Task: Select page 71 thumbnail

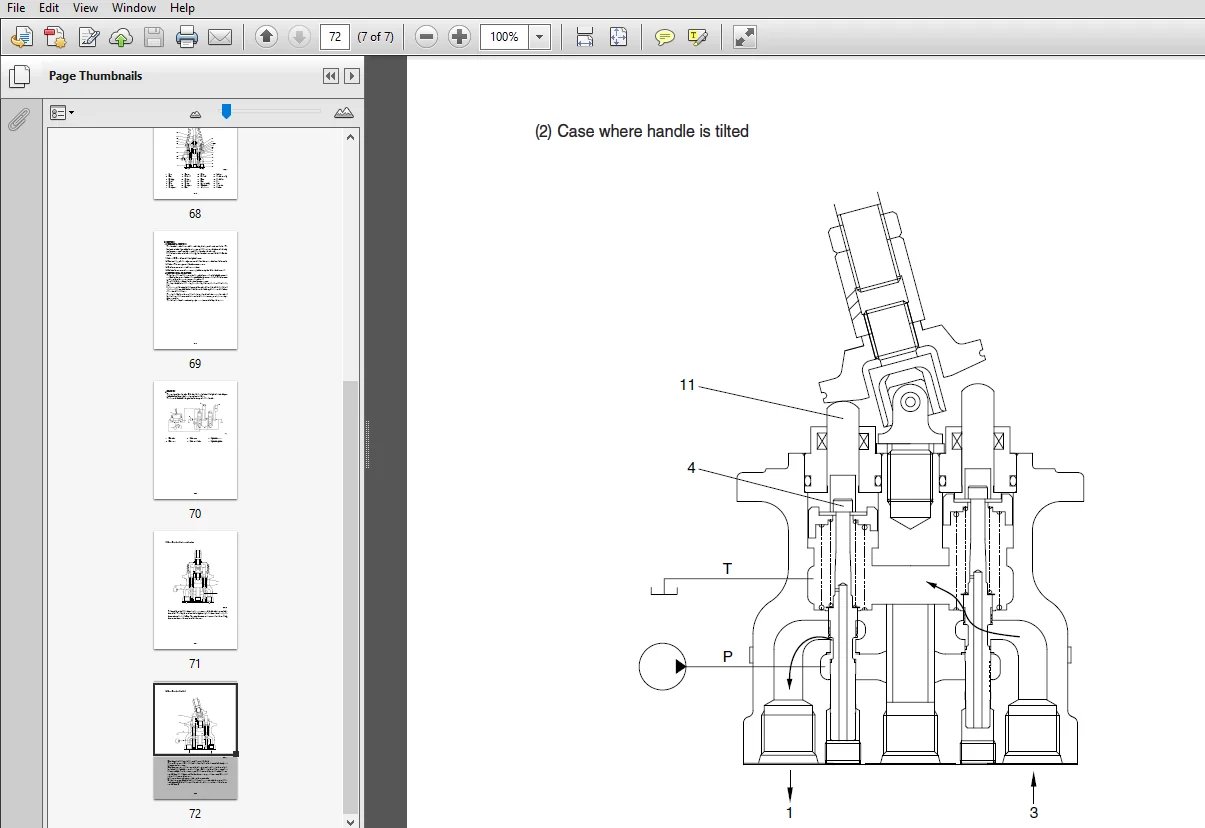Action: tap(195, 590)
